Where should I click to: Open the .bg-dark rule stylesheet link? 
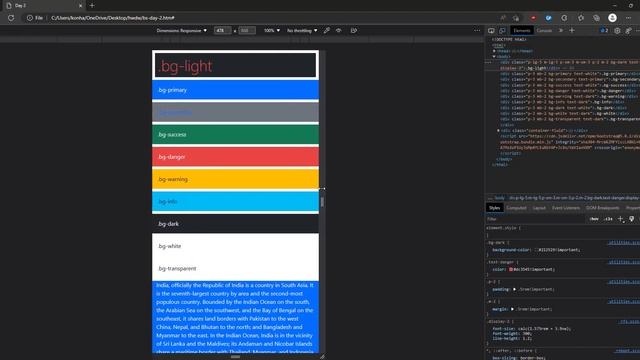(x=624, y=242)
